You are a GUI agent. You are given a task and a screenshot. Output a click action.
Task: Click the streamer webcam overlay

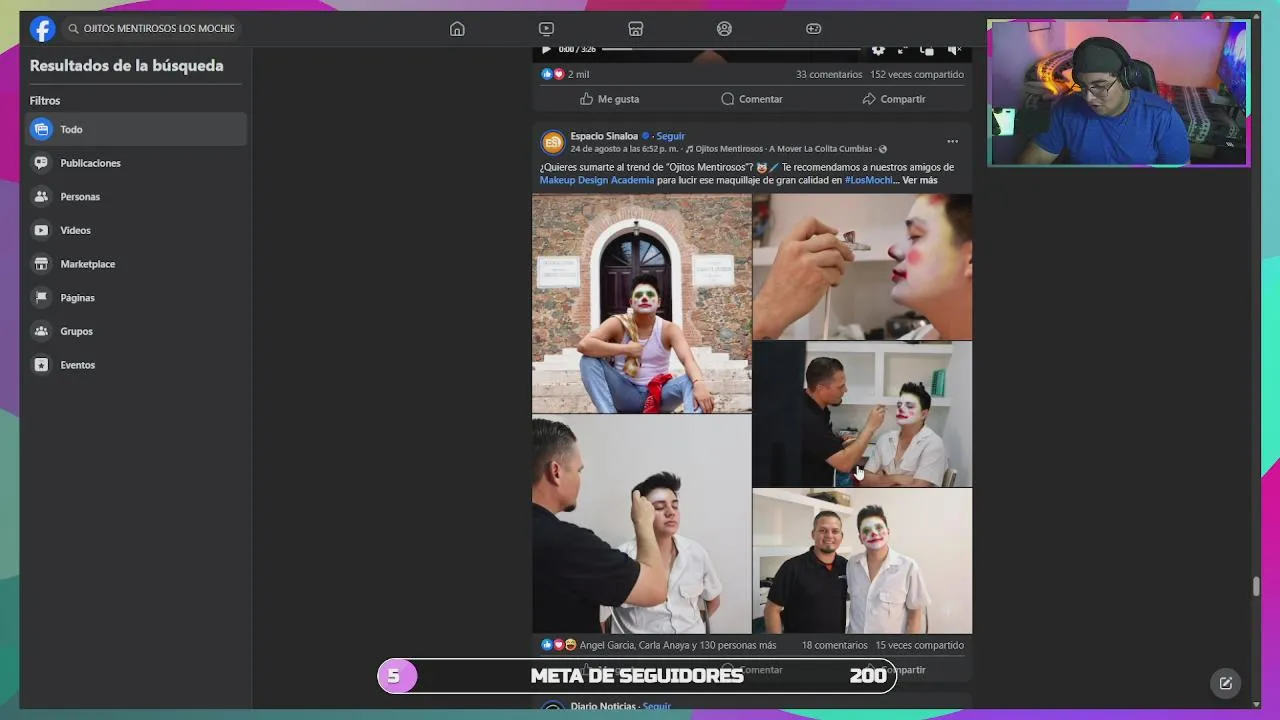click(x=1118, y=93)
